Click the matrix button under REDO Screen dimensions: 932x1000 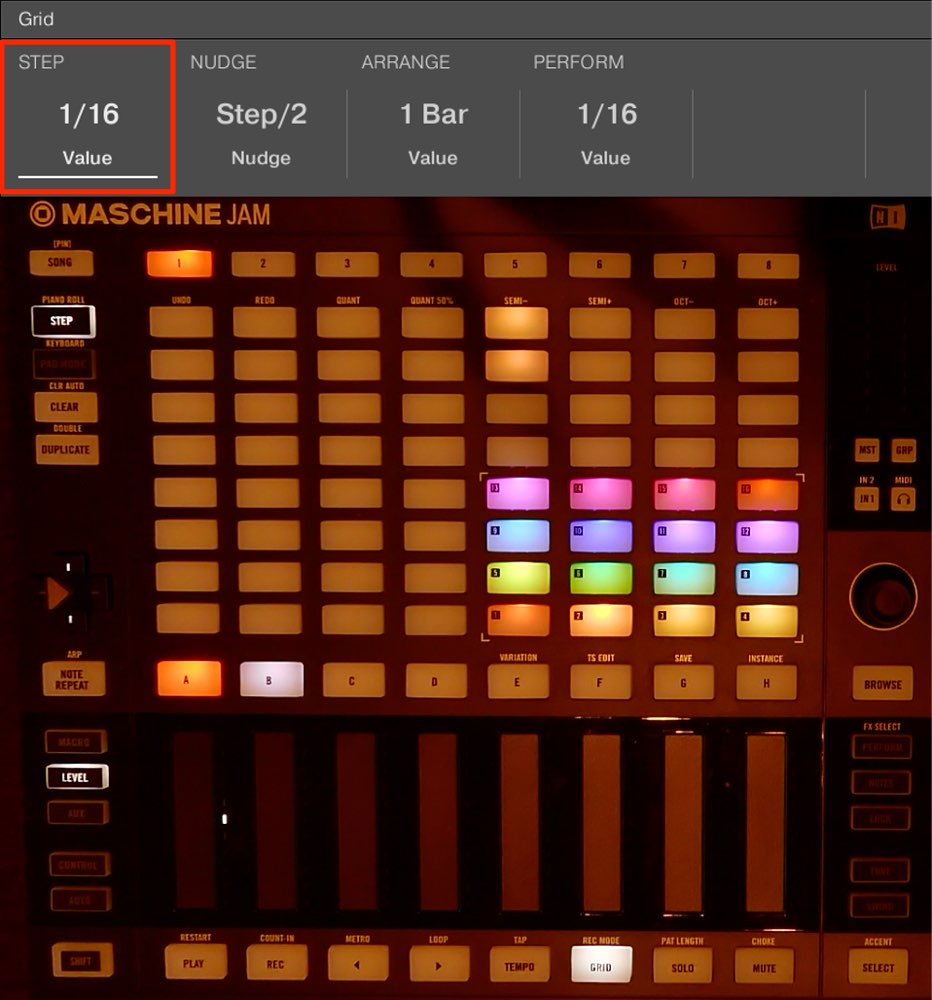[265, 323]
